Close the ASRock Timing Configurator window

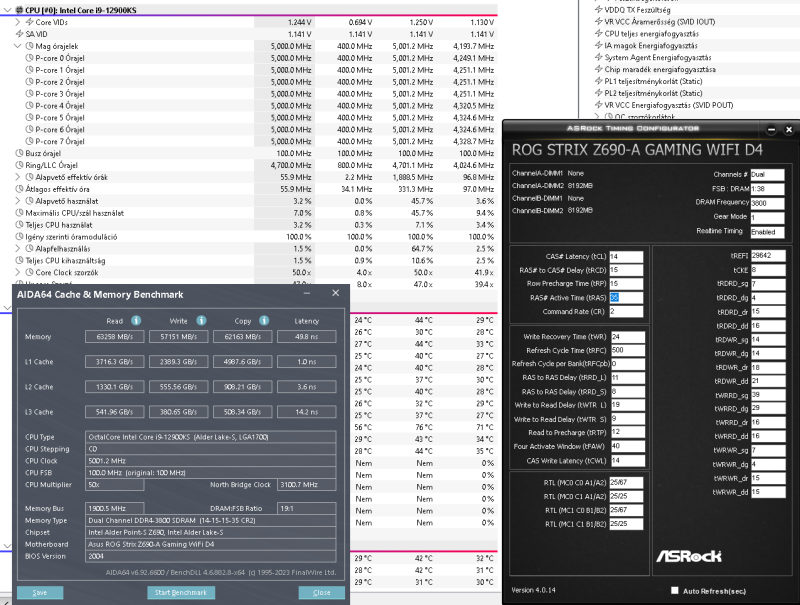789,130
